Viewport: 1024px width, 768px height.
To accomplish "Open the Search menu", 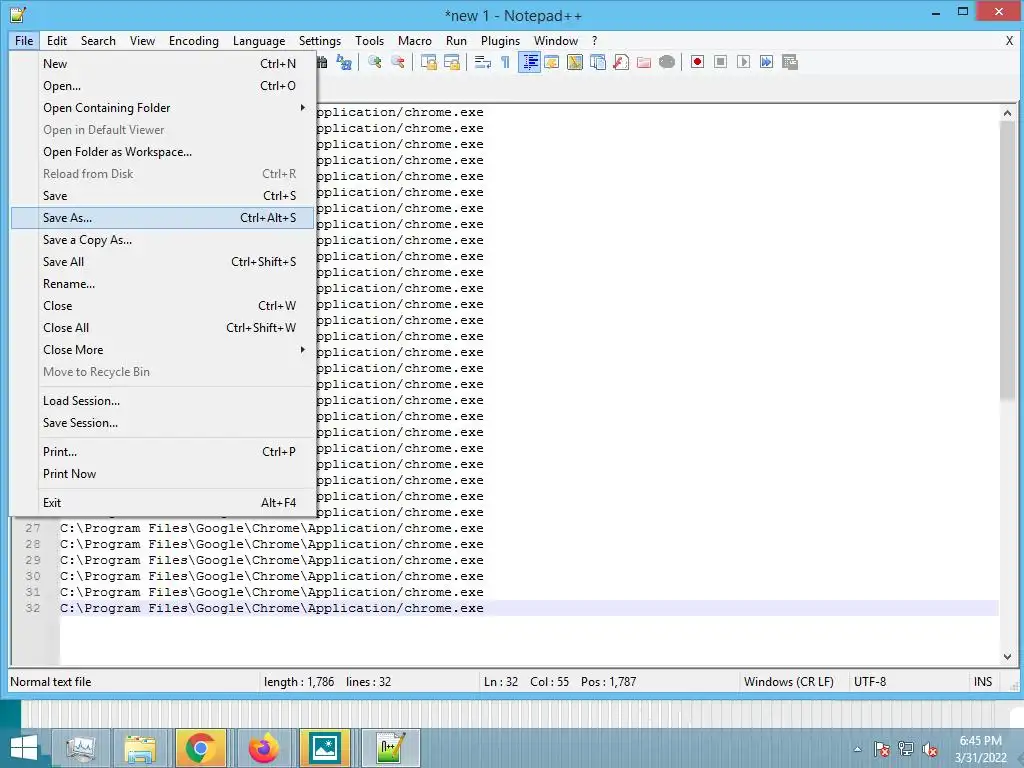I will coord(98,40).
